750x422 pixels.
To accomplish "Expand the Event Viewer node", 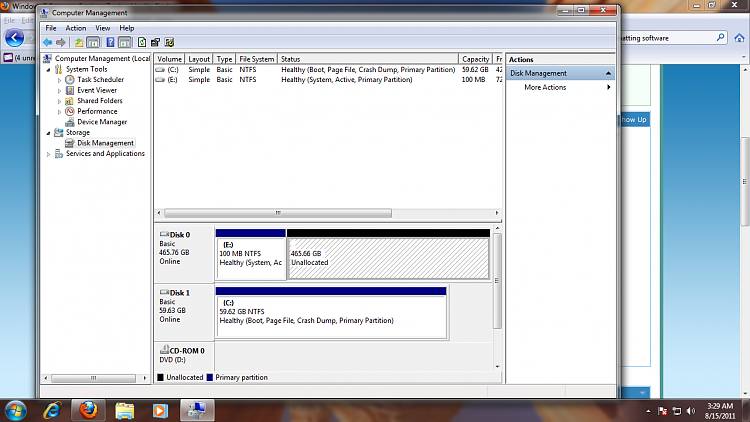I will pyautogui.click(x=60, y=90).
